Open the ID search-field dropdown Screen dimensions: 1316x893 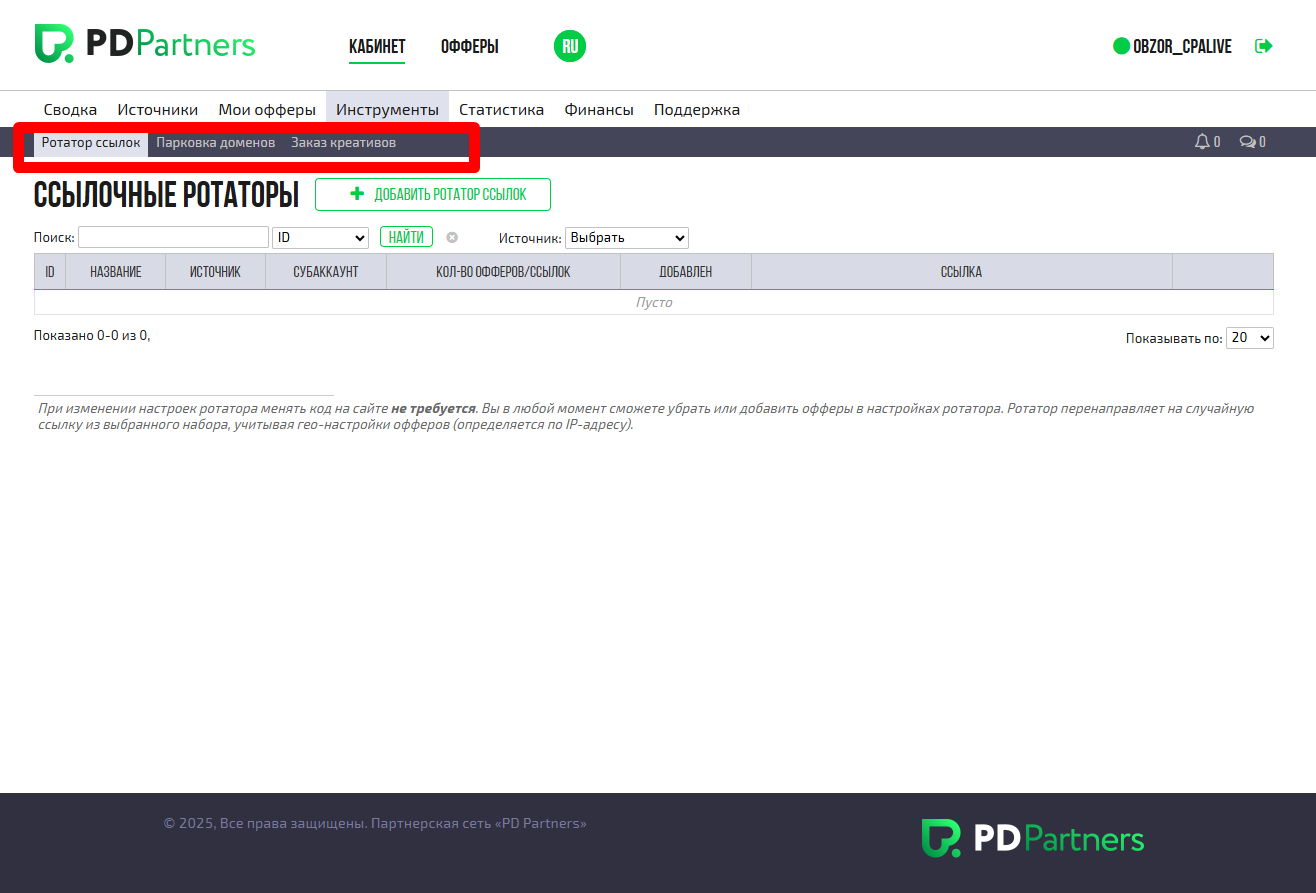(x=321, y=238)
